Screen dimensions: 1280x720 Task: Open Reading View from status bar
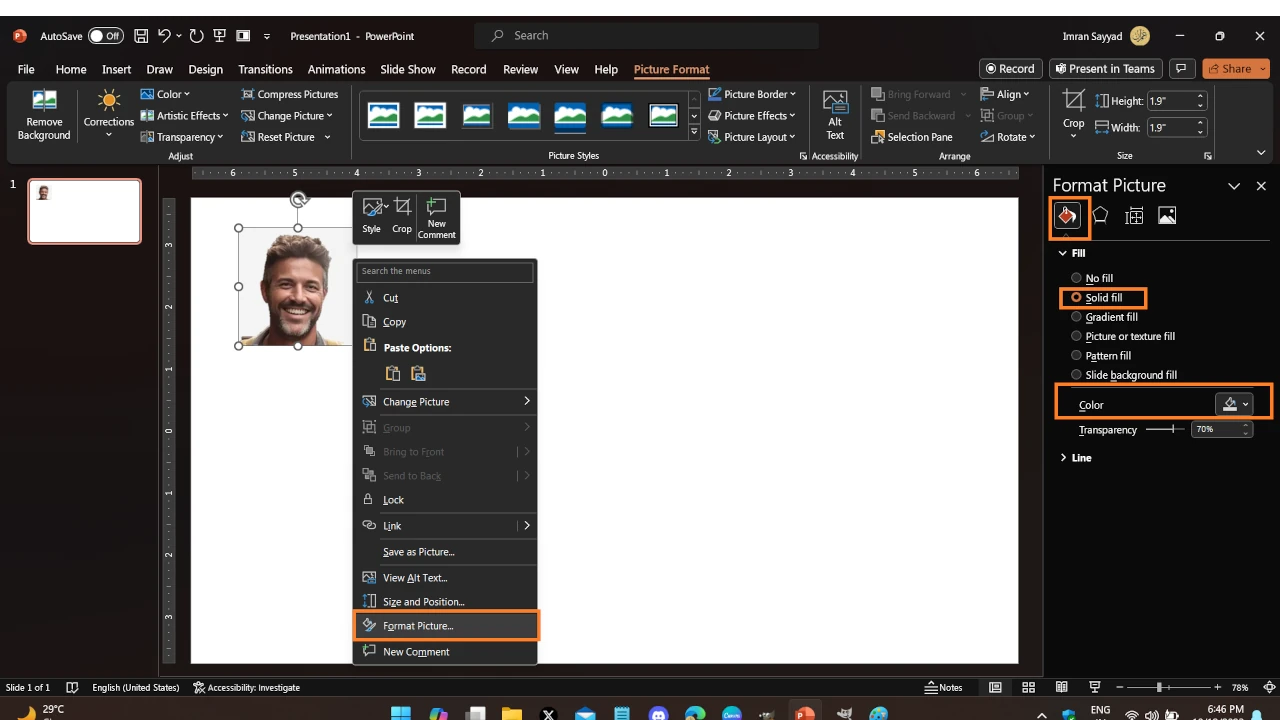[1062, 688]
